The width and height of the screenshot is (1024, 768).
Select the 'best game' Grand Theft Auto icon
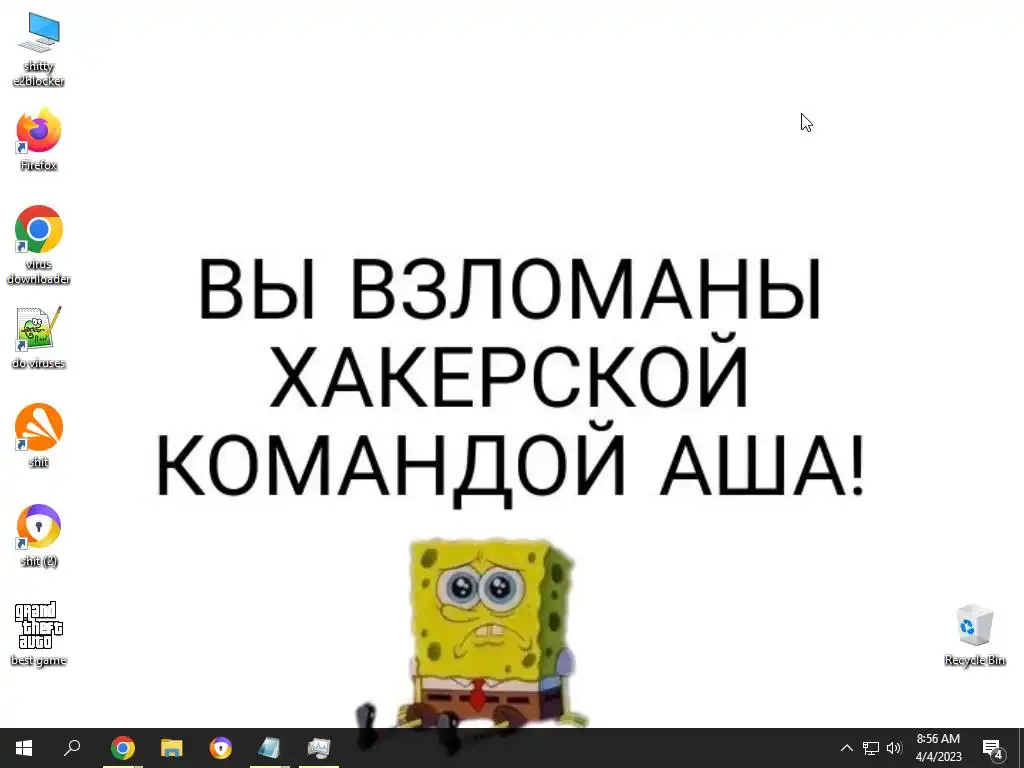(39, 634)
